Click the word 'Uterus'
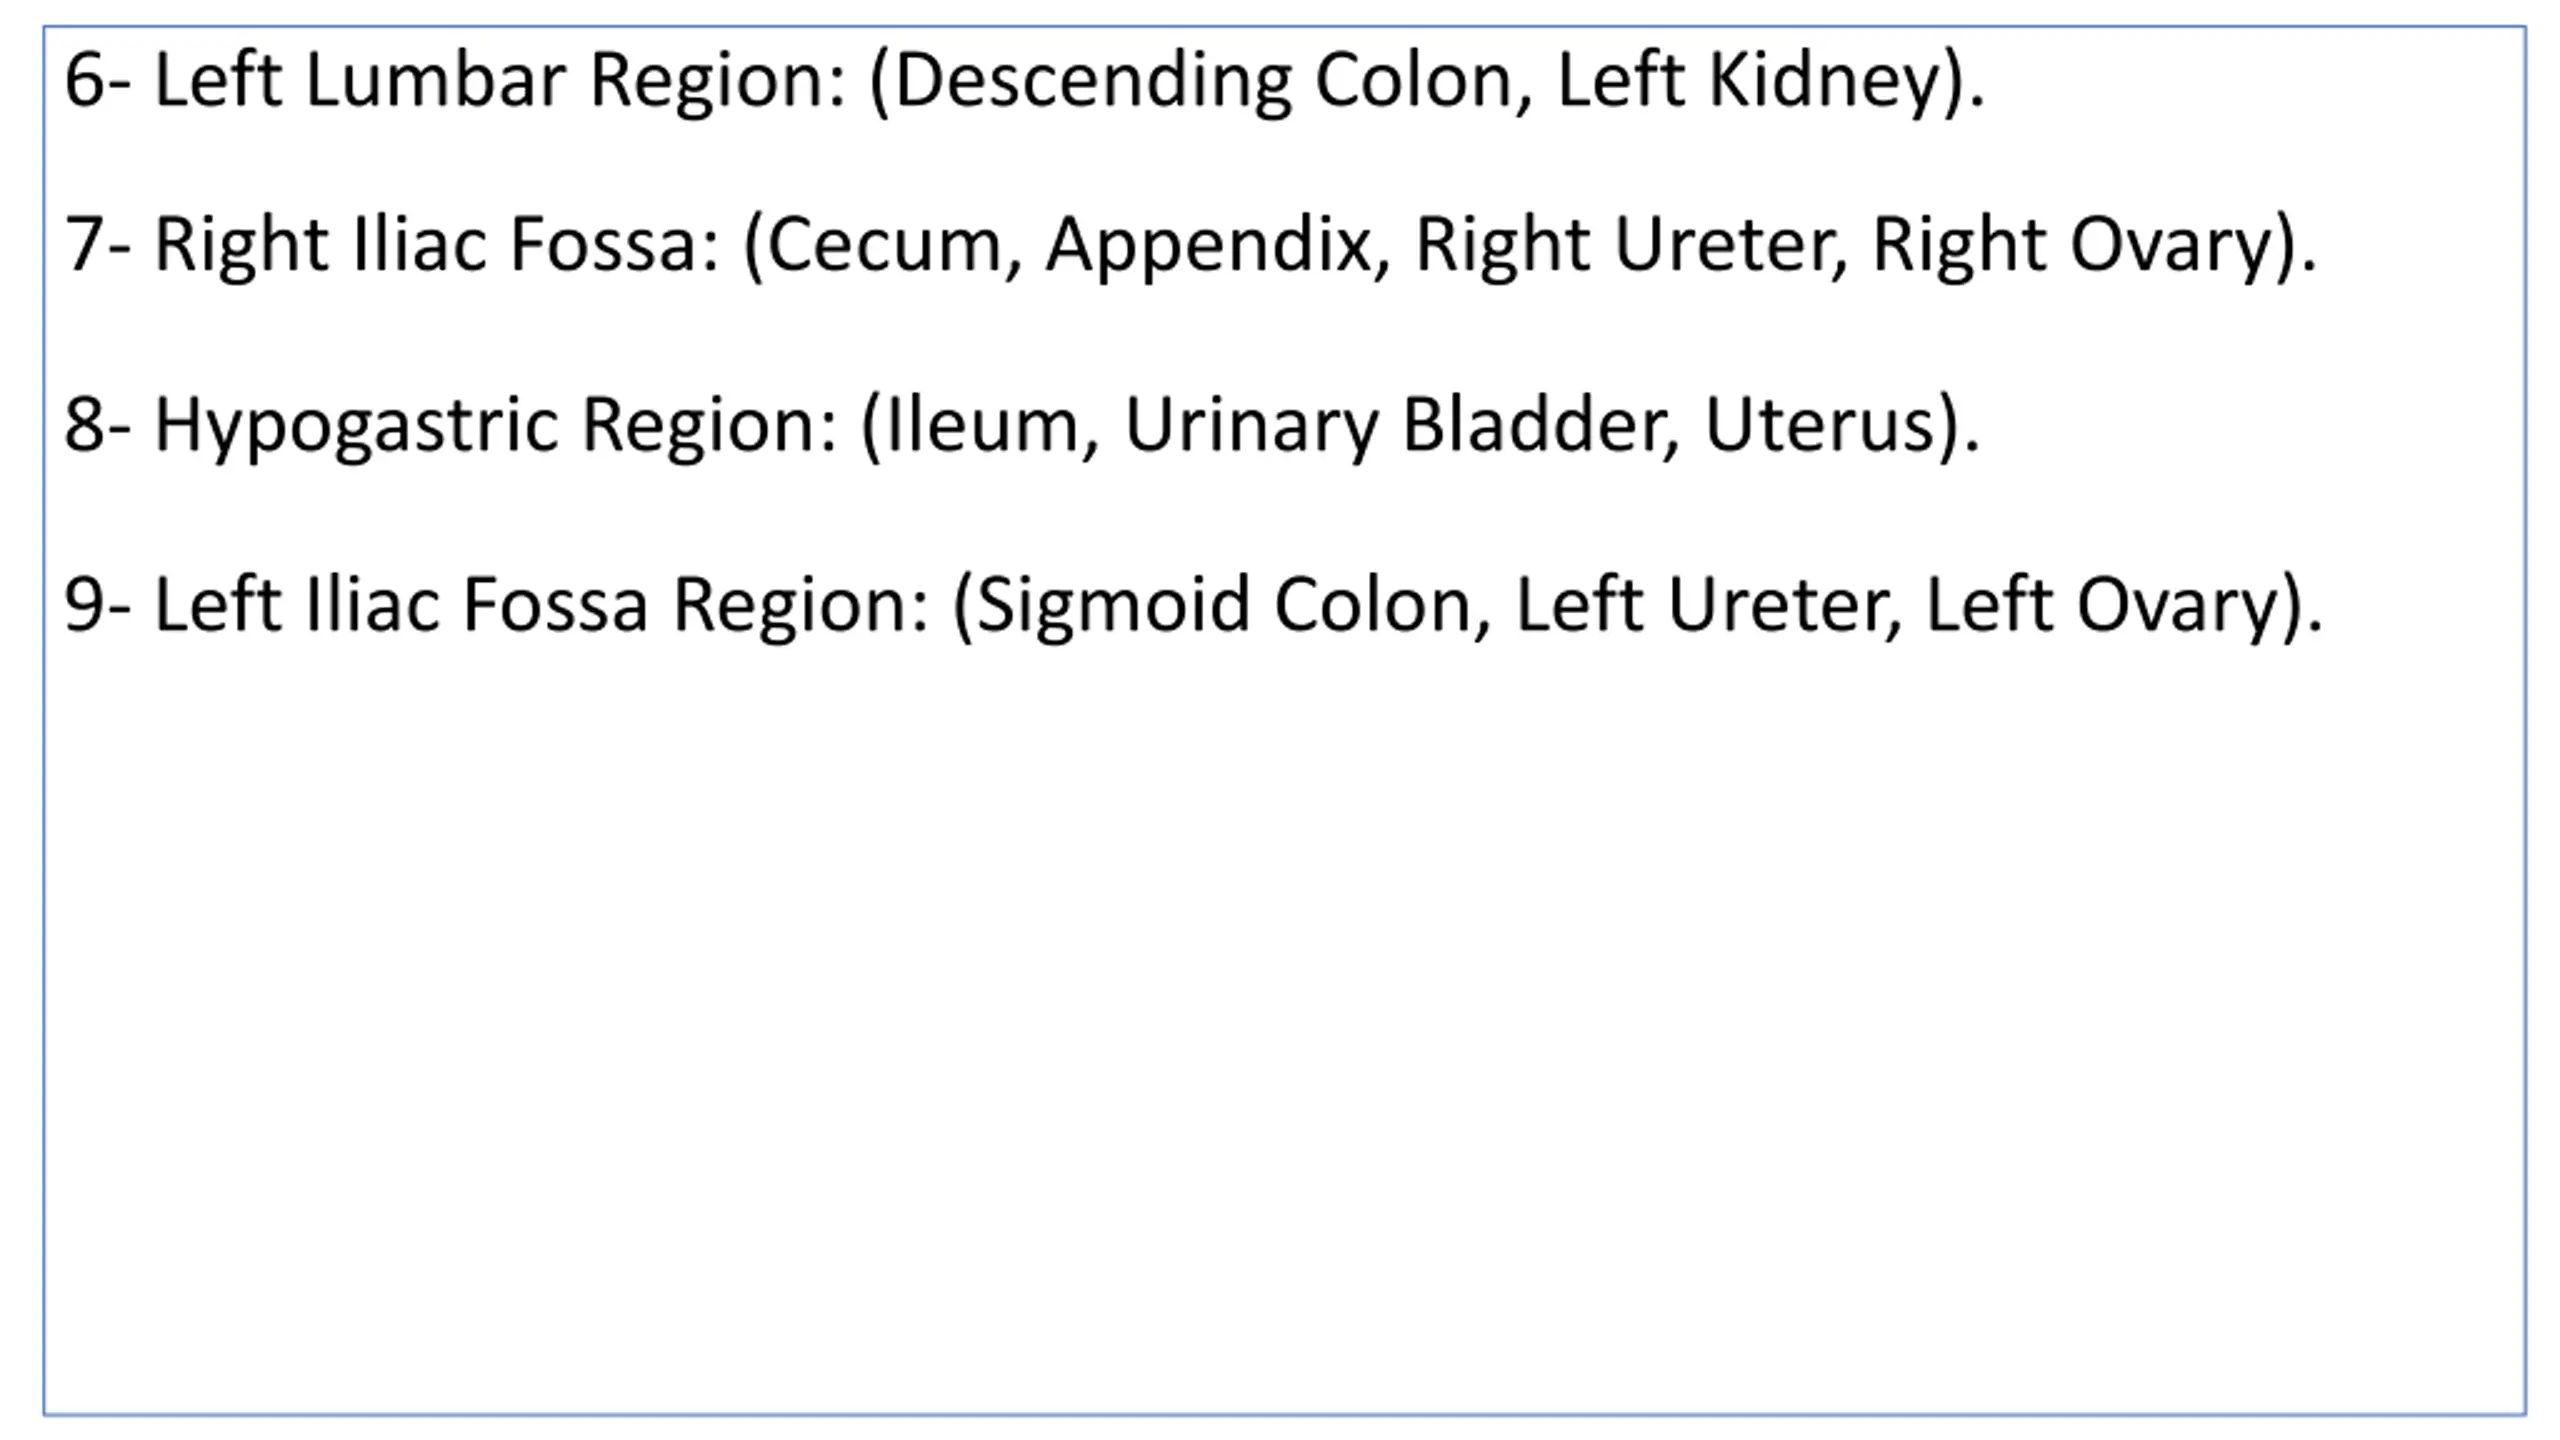The height and width of the screenshot is (1440, 2560). (1815, 425)
